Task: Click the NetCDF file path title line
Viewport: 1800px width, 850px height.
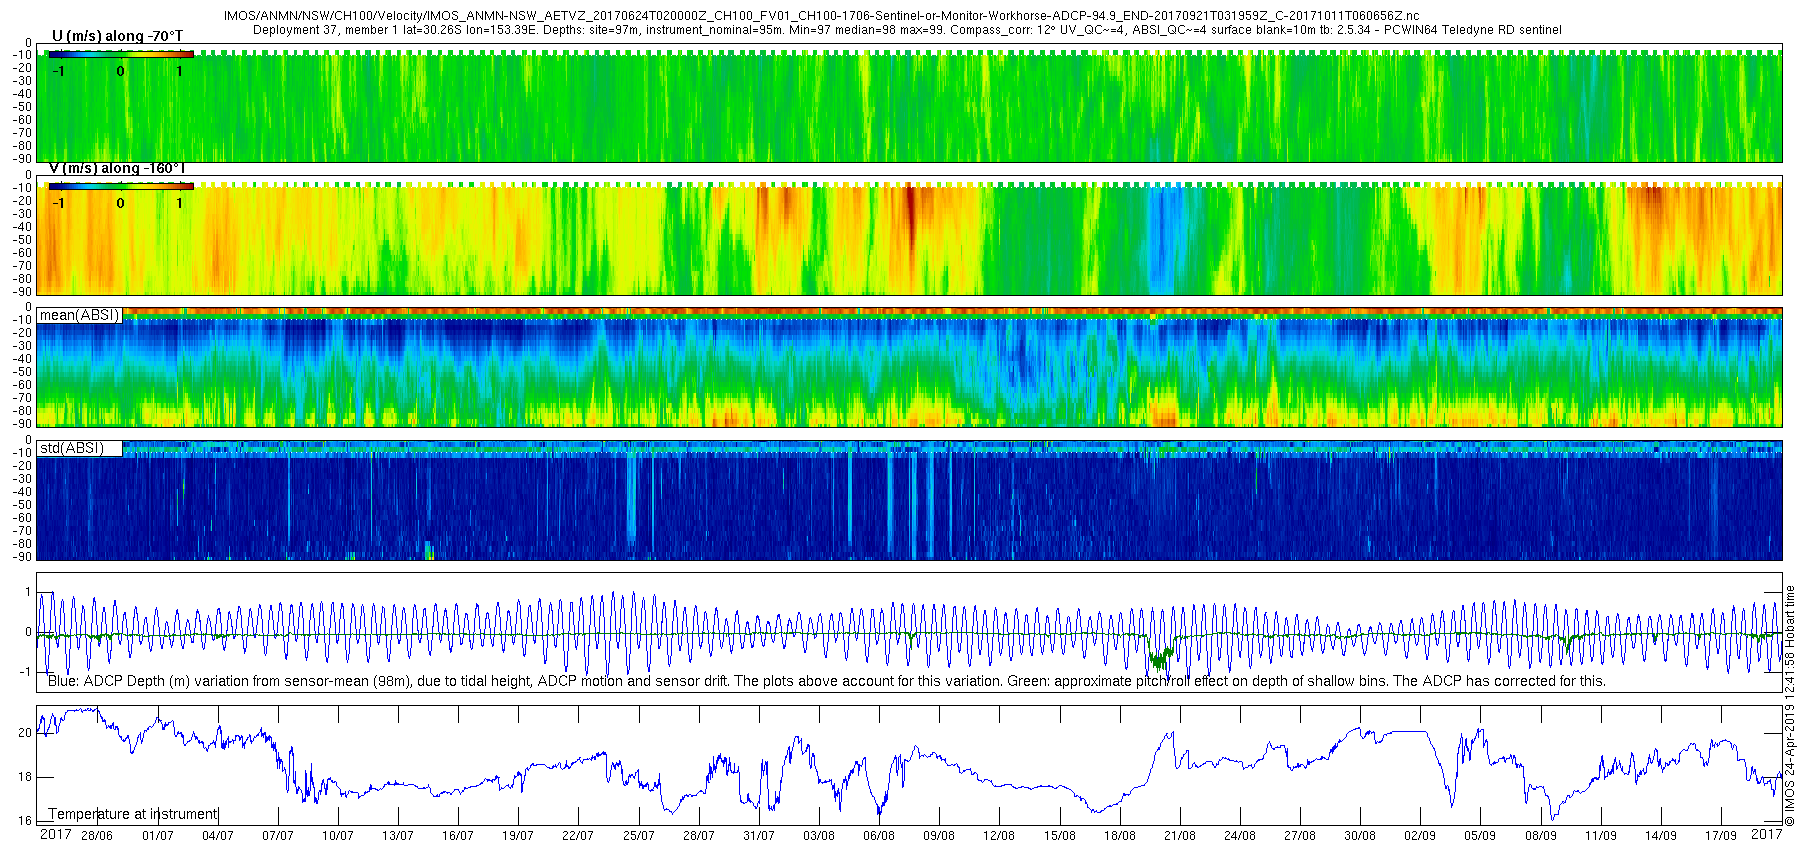Action: pyautogui.click(x=821, y=17)
